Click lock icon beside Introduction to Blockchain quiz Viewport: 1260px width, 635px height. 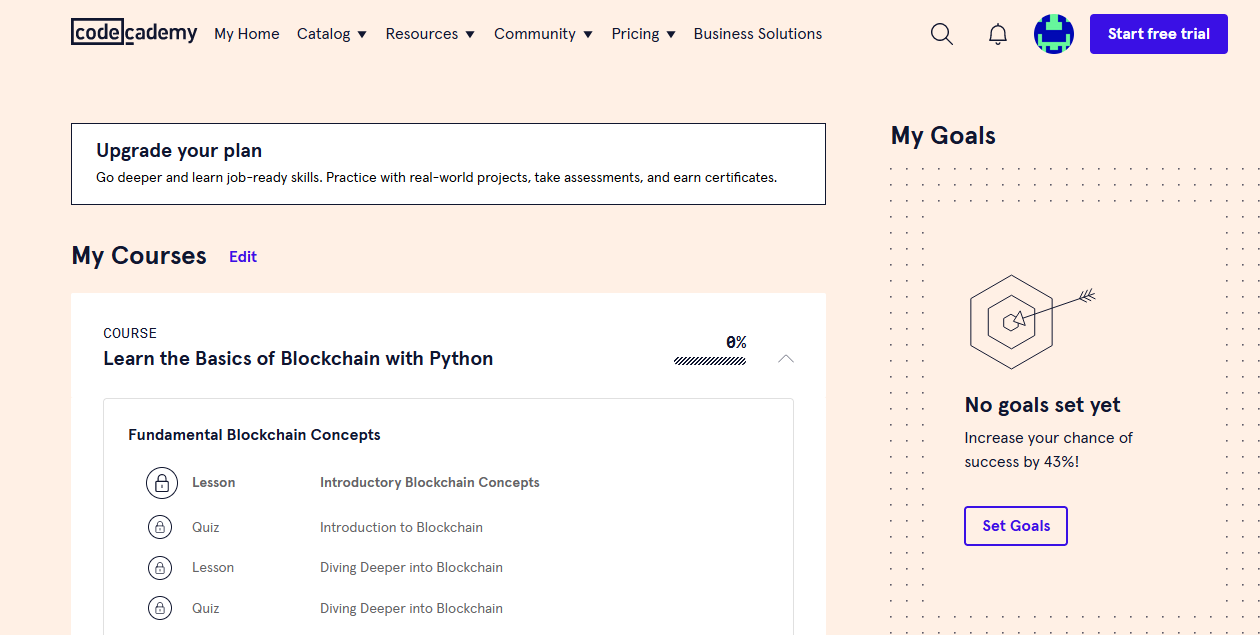tap(160, 527)
